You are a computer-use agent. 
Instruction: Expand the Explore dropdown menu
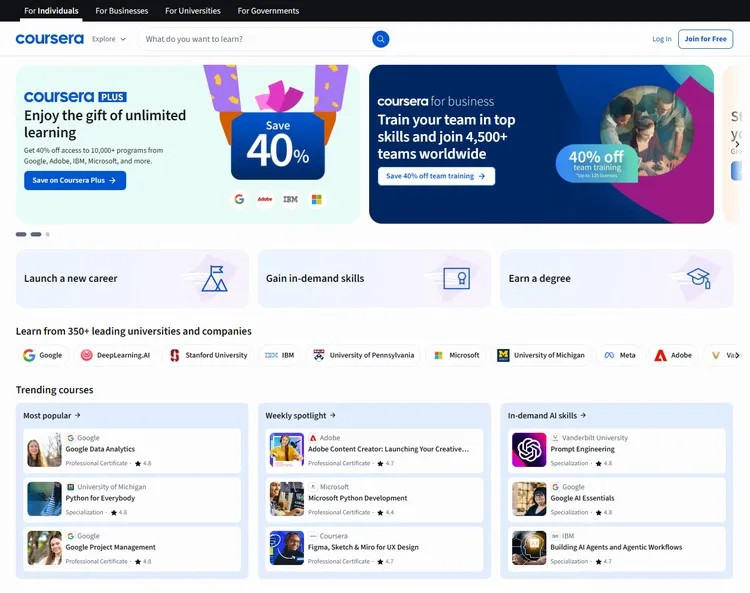pos(109,39)
